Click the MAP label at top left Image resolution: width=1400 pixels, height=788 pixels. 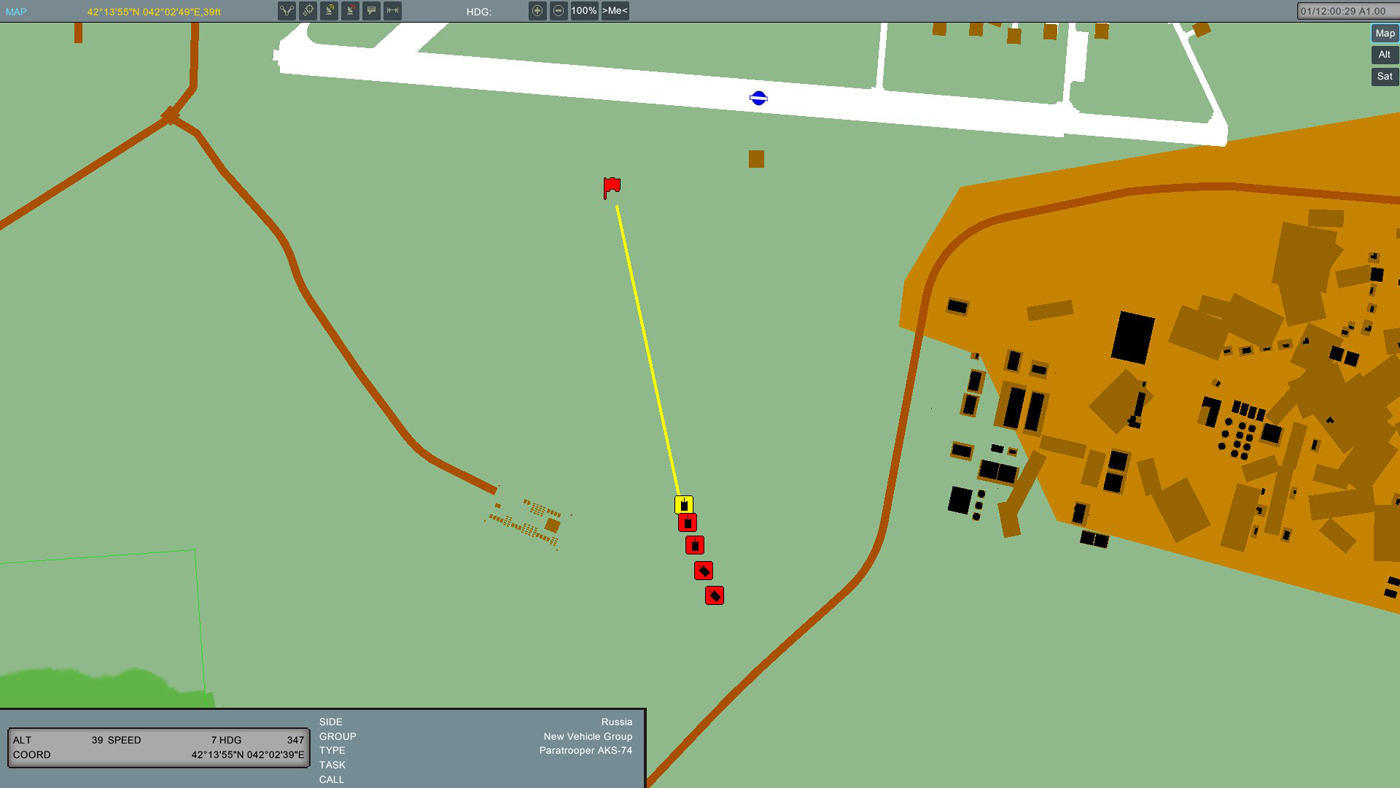[x=16, y=12]
